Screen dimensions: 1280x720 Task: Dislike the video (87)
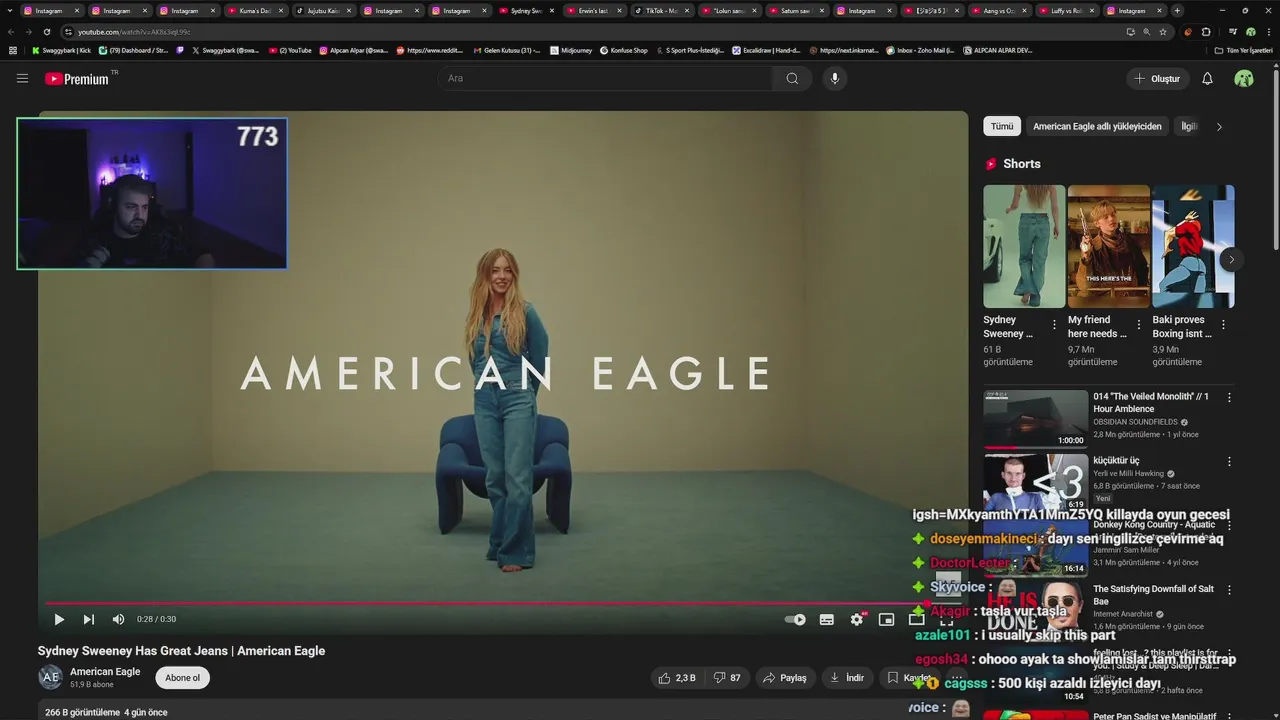(x=727, y=677)
